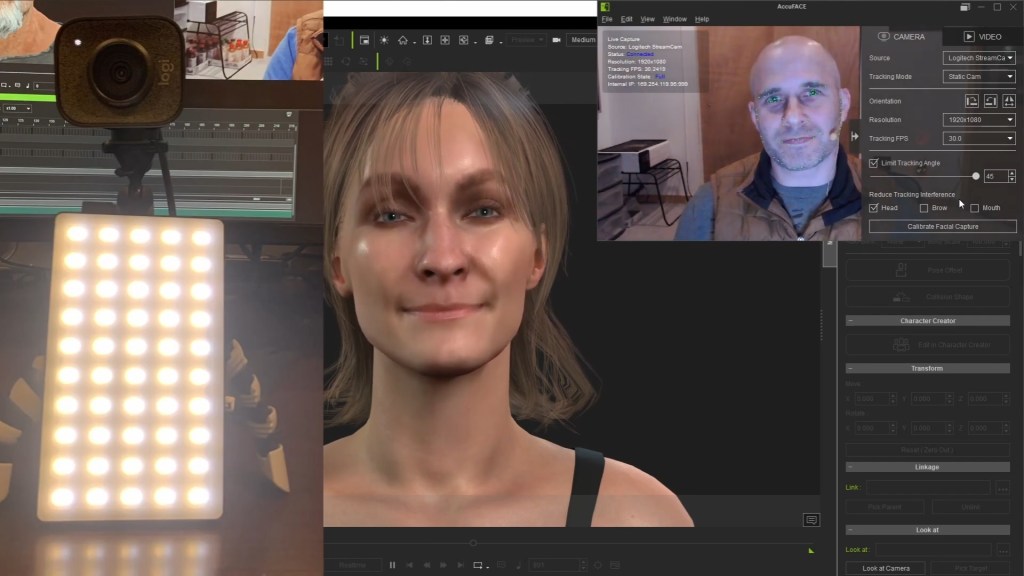The height and width of the screenshot is (576, 1024).
Task: Click the camera icon beside Medium
Action: tap(556, 40)
